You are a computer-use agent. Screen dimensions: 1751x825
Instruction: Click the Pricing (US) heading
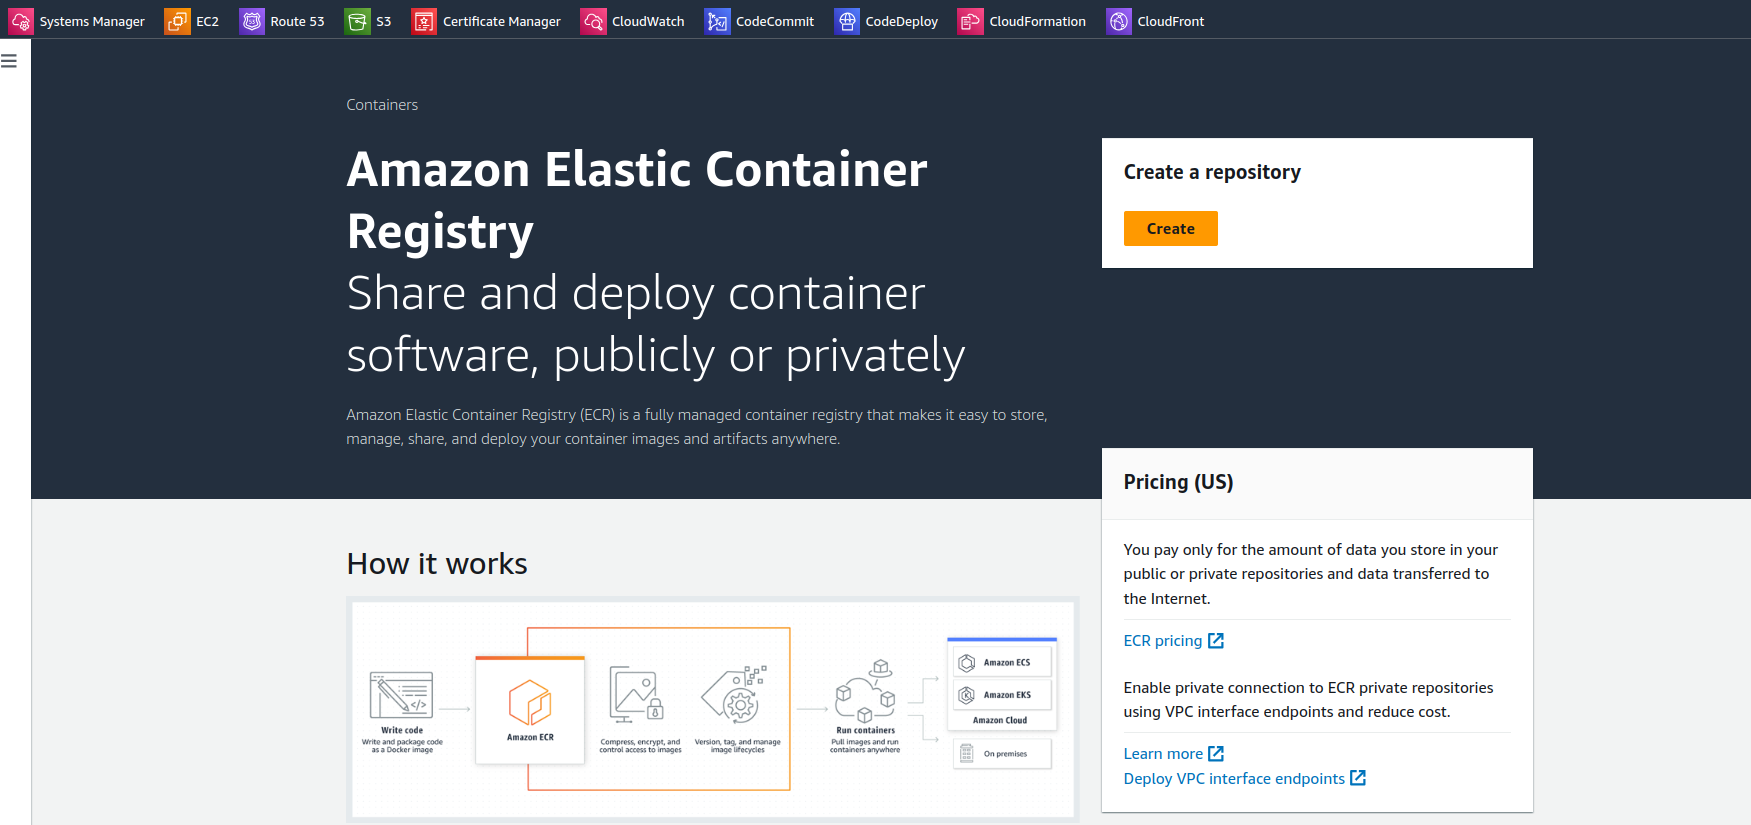(1178, 482)
